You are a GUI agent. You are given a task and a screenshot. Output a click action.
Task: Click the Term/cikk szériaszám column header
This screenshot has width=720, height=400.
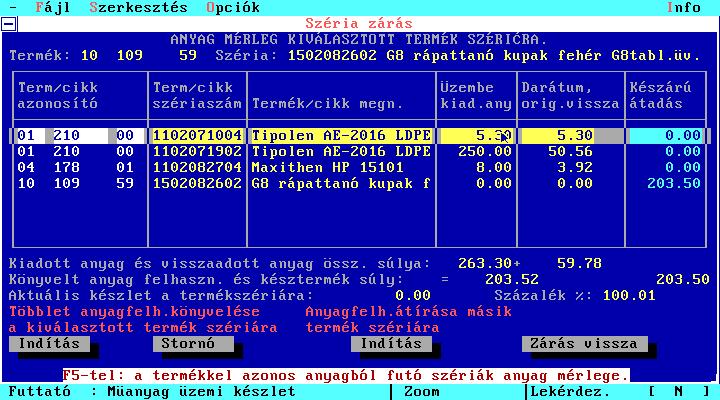coord(197,96)
